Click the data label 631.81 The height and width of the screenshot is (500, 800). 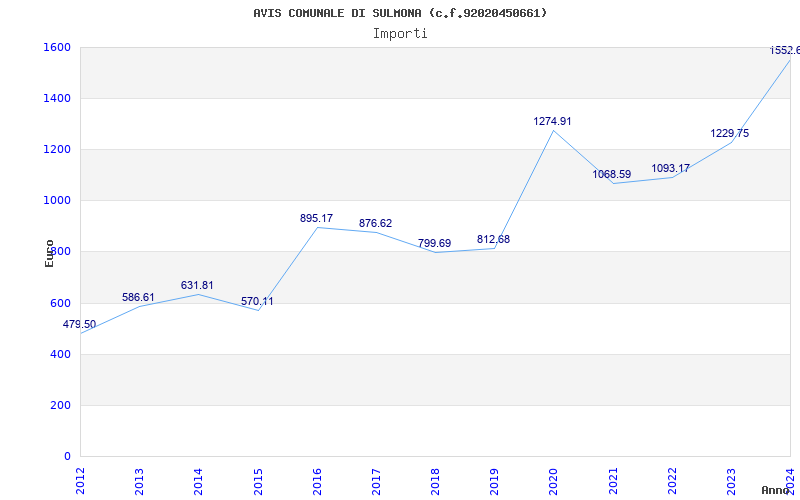coord(197,285)
